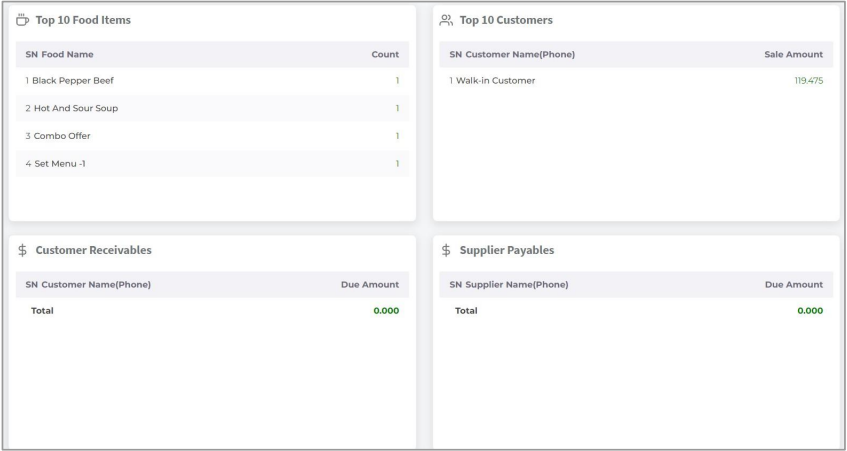
Task: Click the Total label in Customer Receivables
Action: click(x=42, y=311)
